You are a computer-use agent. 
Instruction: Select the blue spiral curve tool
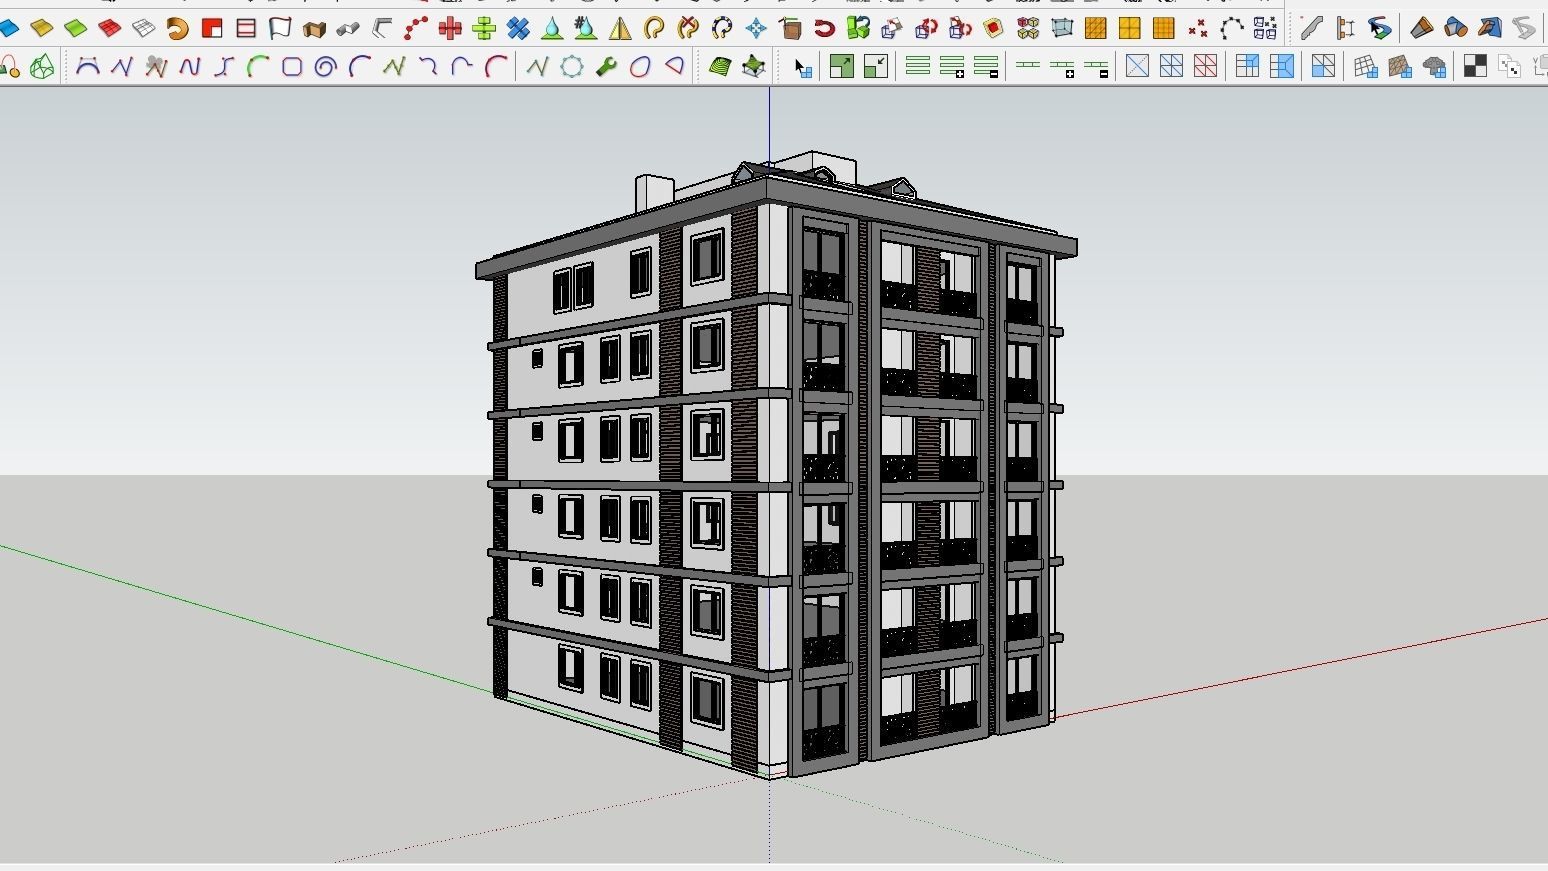pos(325,67)
